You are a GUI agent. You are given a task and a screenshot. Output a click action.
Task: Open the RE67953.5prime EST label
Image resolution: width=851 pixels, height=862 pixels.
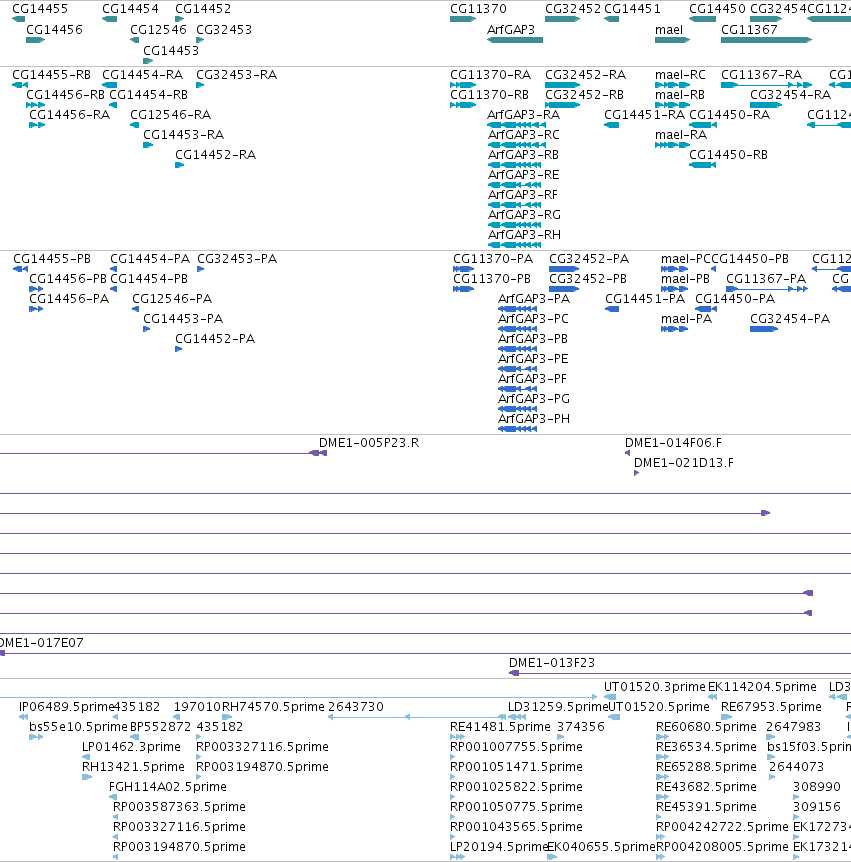point(771,706)
